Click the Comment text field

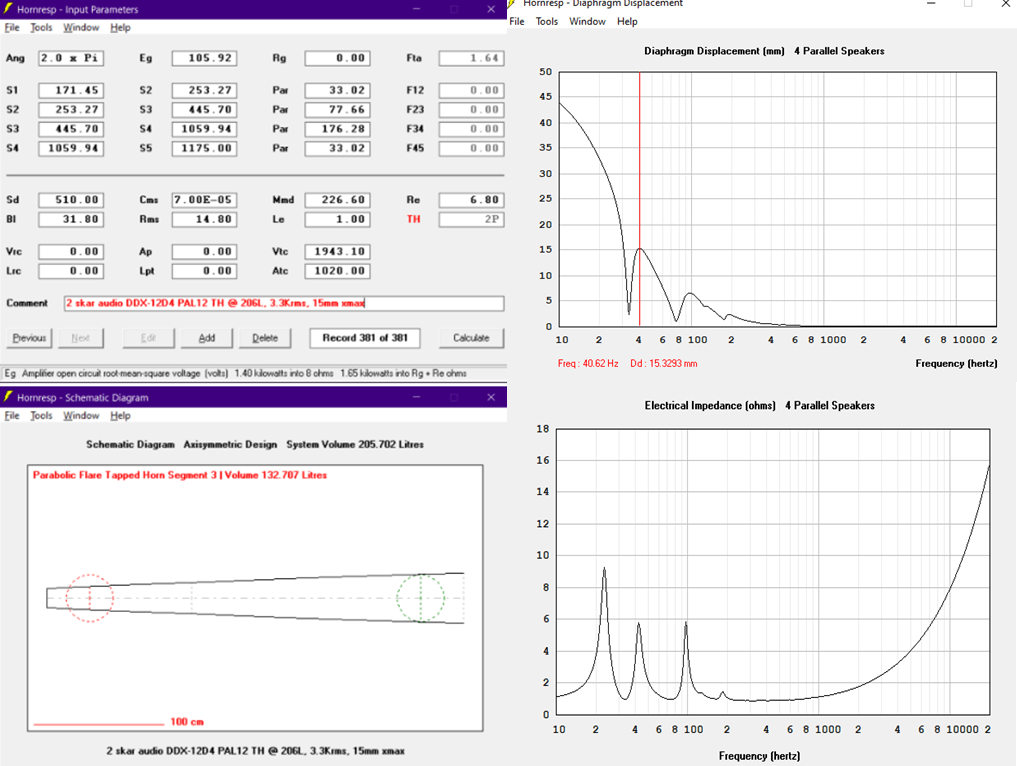[283, 303]
